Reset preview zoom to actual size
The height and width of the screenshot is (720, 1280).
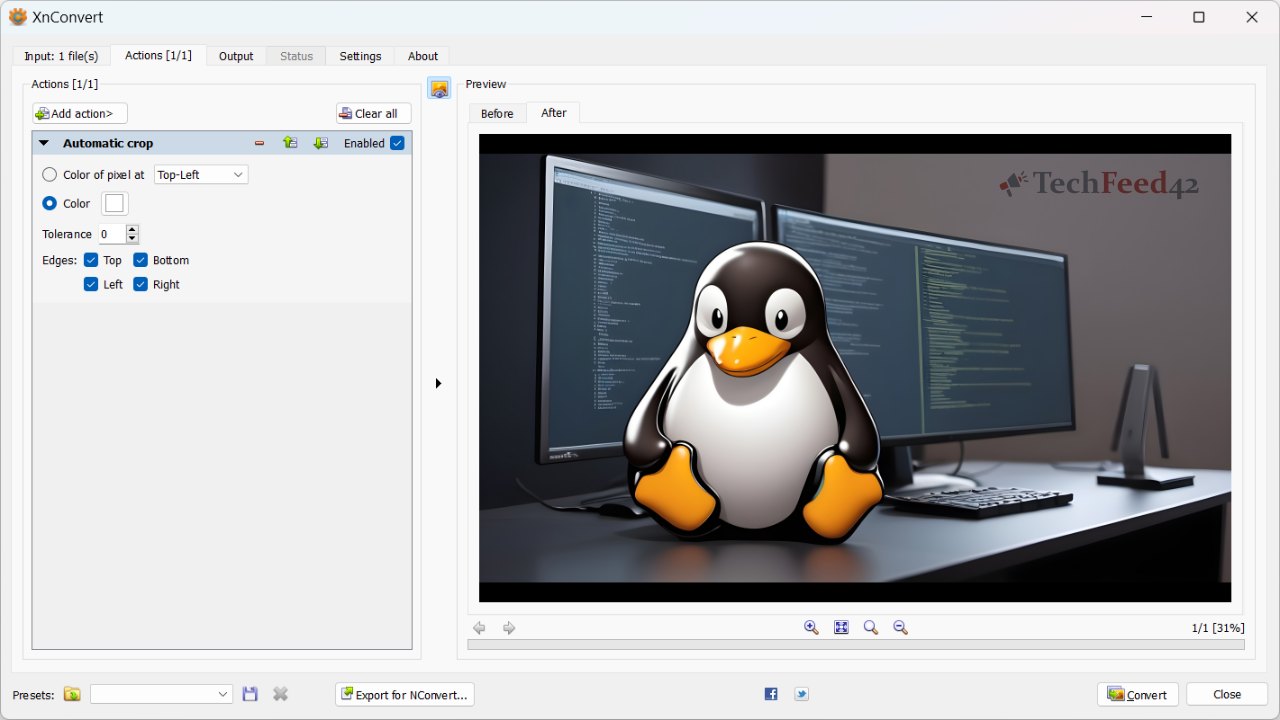click(x=871, y=628)
